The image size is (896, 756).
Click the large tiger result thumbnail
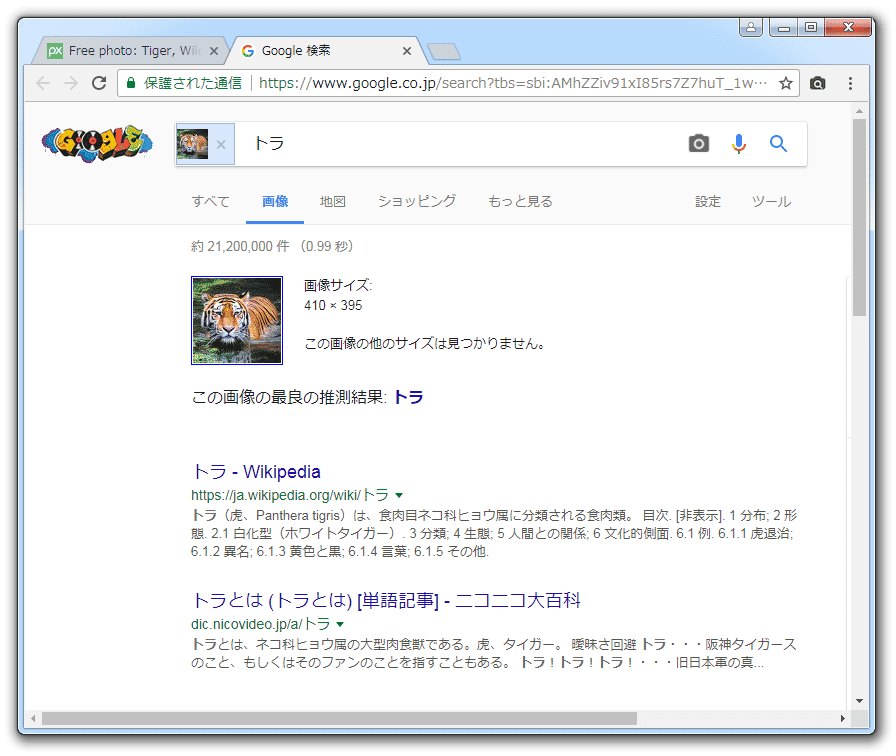pyautogui.click(x=237, y=321)
